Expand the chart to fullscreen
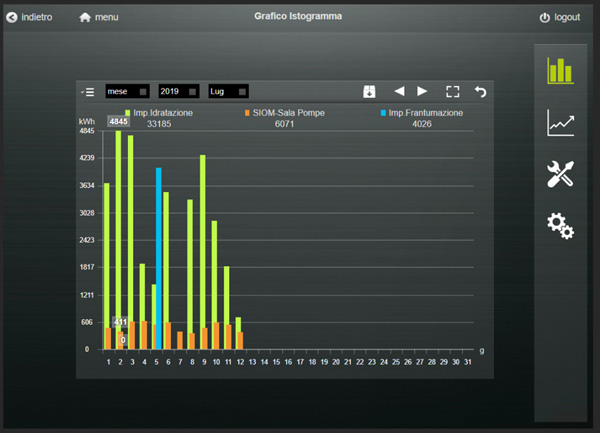600x433 pixels. 452,91
